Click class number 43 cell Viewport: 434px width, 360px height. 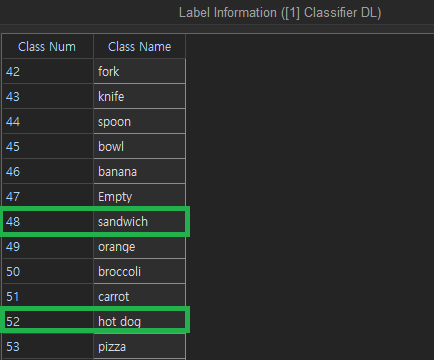(48, 96)
